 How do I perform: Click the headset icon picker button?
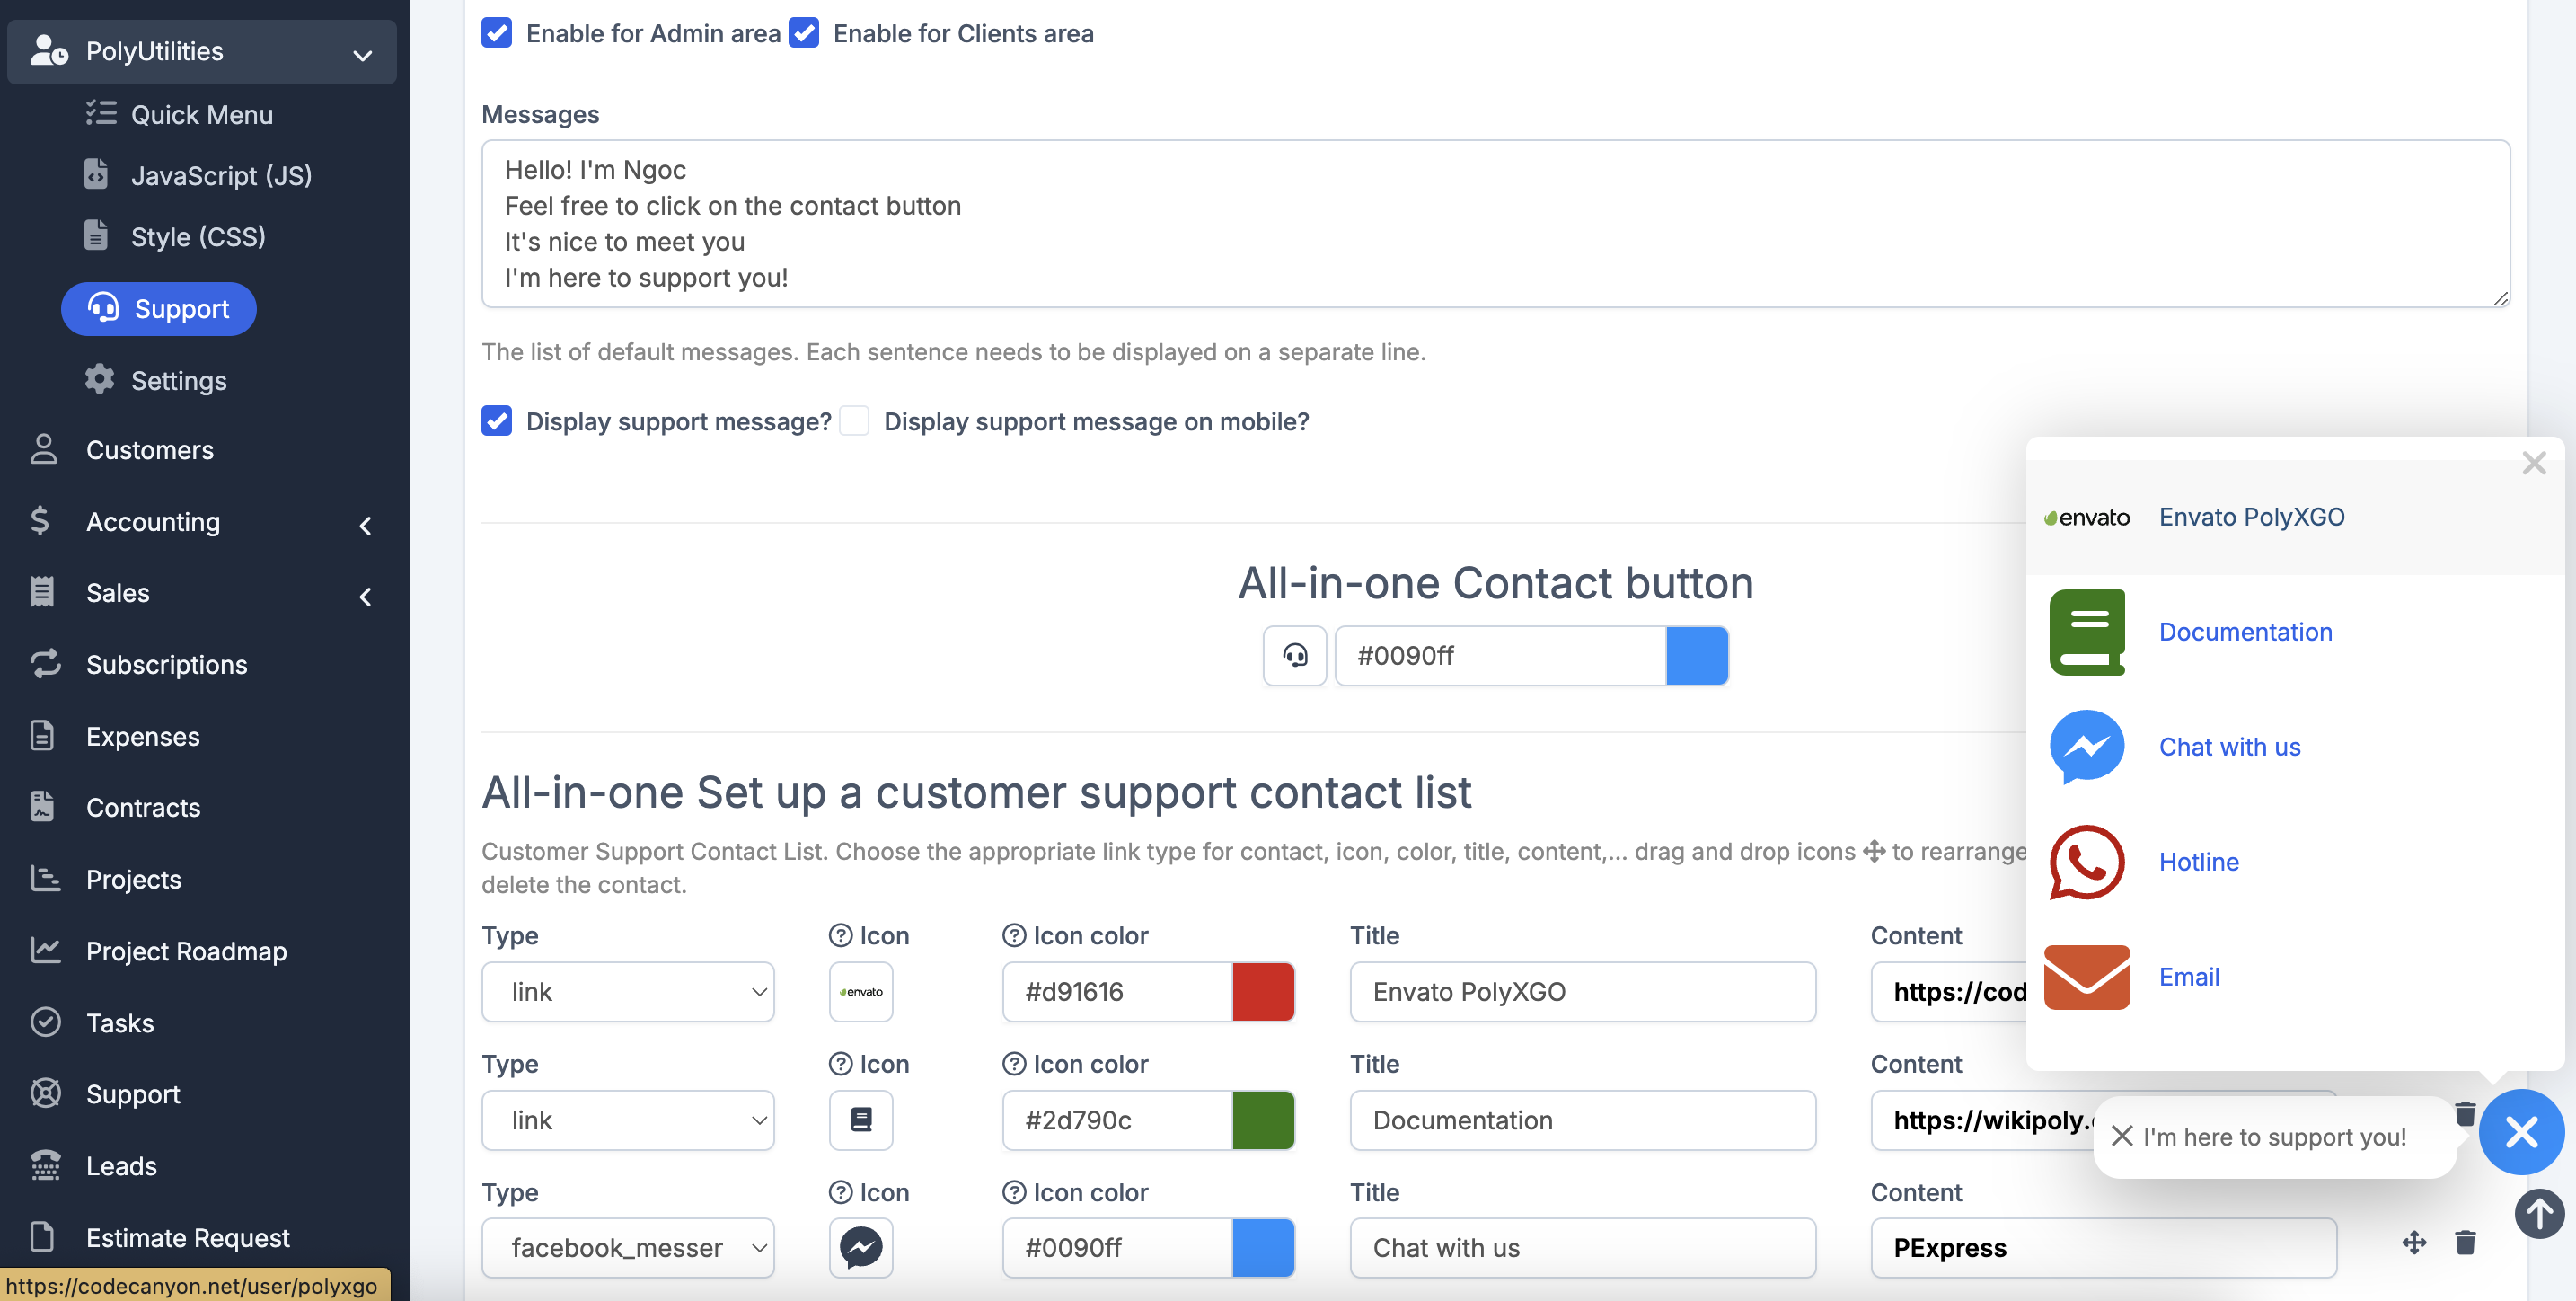coord(1294,655)
